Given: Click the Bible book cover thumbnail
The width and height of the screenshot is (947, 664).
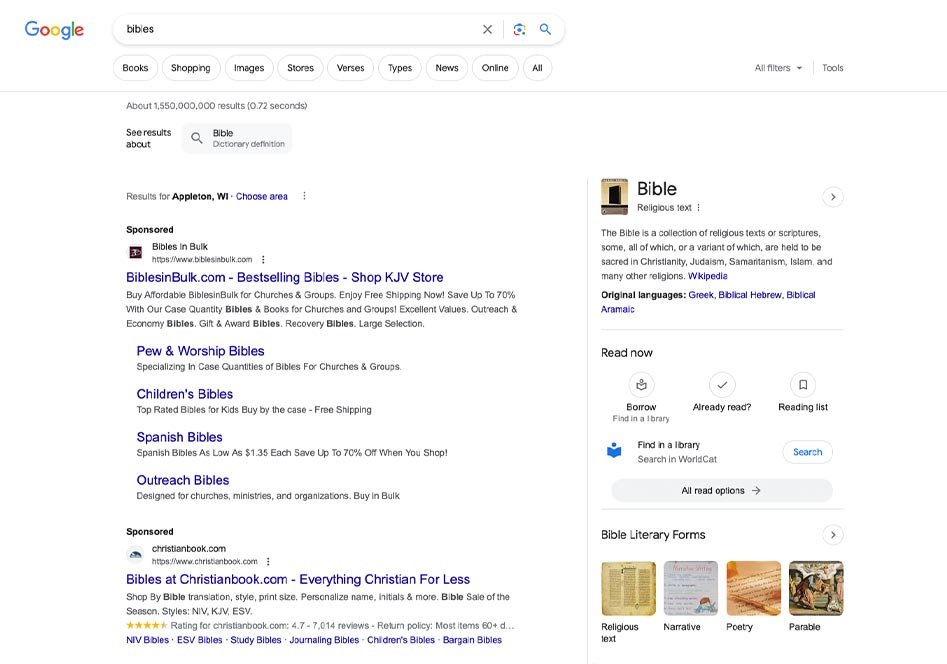Looking at the screenshot, I should [x=614, y=196].
